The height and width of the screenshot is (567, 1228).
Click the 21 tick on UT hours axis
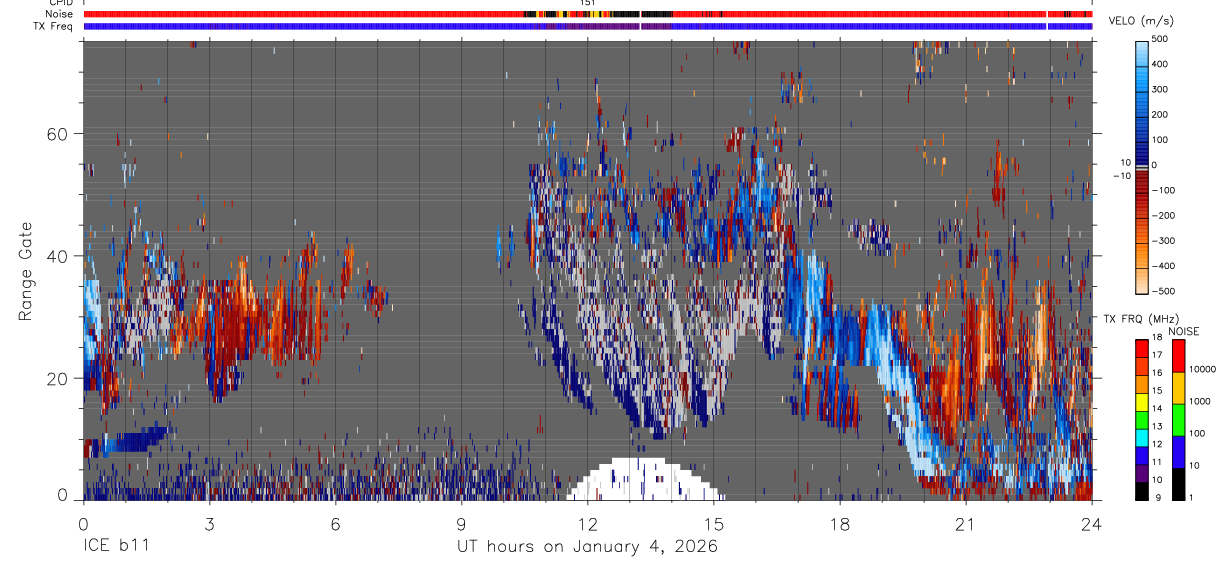tap(966, 524)
